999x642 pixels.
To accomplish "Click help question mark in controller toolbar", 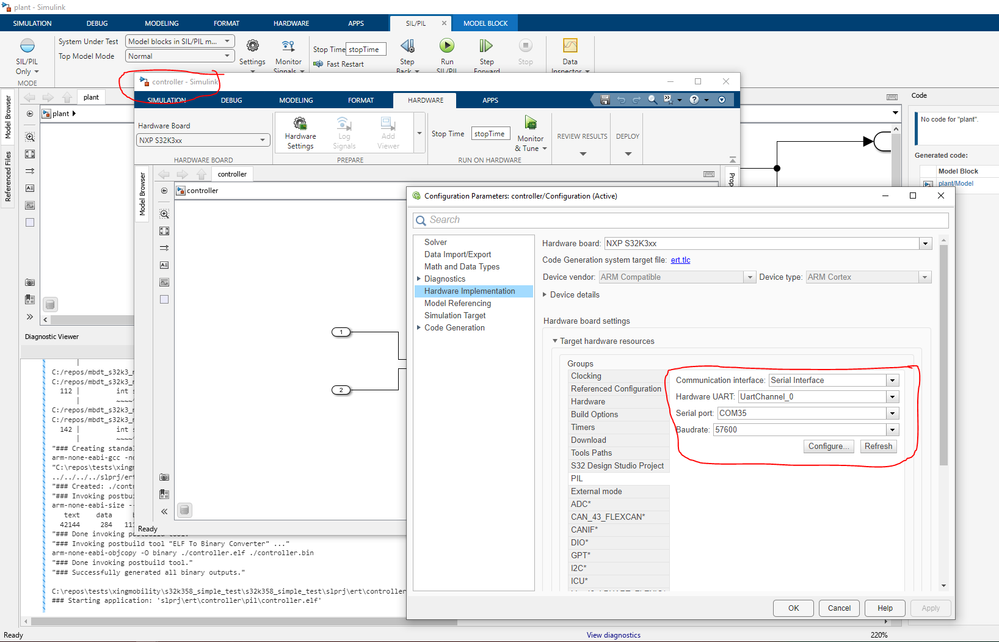I will [694, 100].
